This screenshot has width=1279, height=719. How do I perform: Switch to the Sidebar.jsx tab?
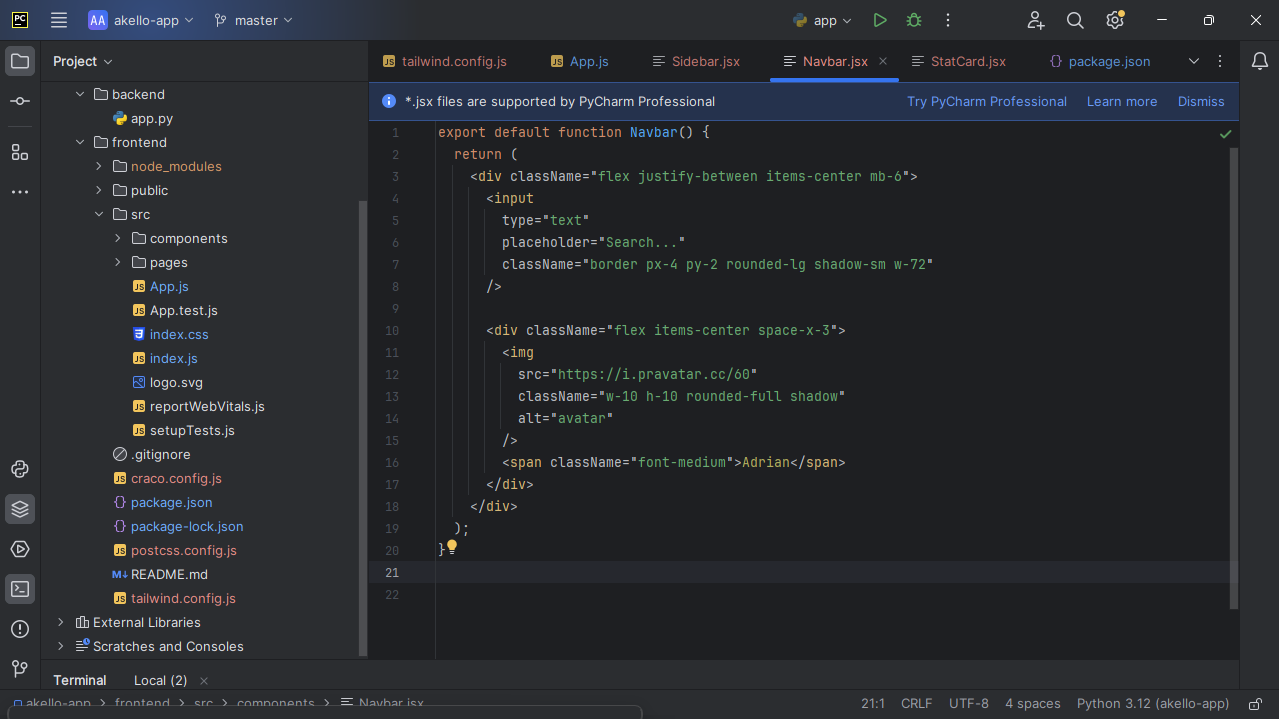(705, 61)
